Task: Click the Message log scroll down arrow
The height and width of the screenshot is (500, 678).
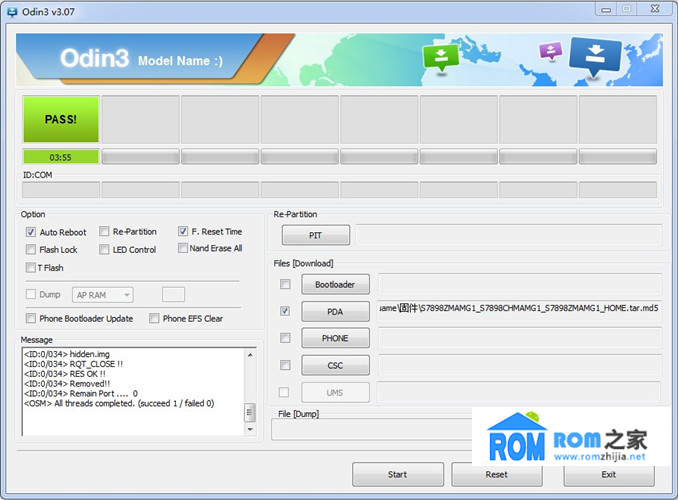Action: 250,429
